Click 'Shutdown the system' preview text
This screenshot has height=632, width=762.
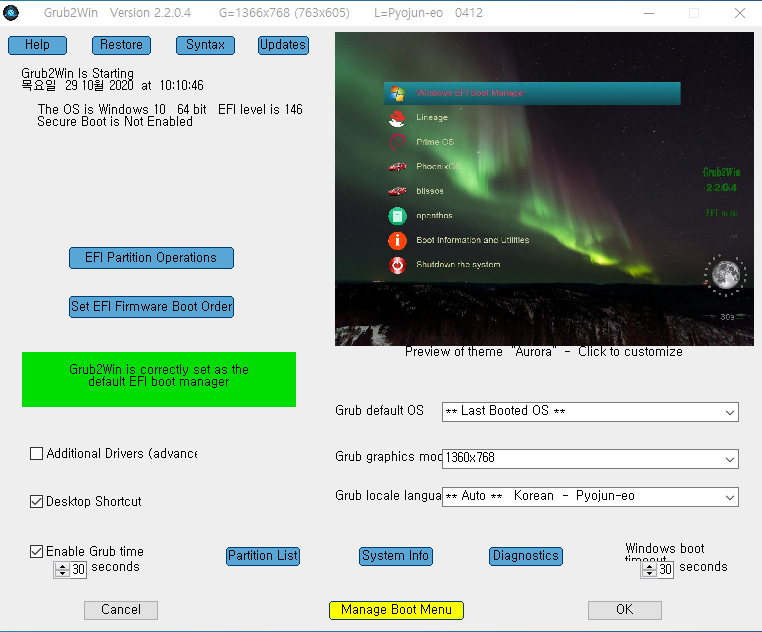458,265
